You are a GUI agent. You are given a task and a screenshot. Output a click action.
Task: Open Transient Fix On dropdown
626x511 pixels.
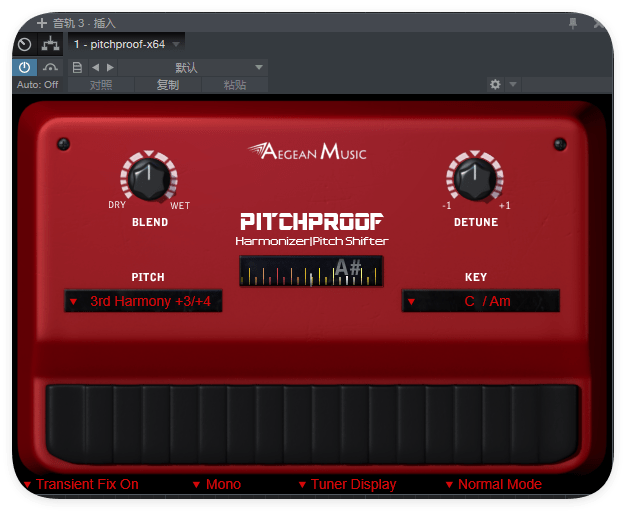pyautogui.click(x=81, y=484)
